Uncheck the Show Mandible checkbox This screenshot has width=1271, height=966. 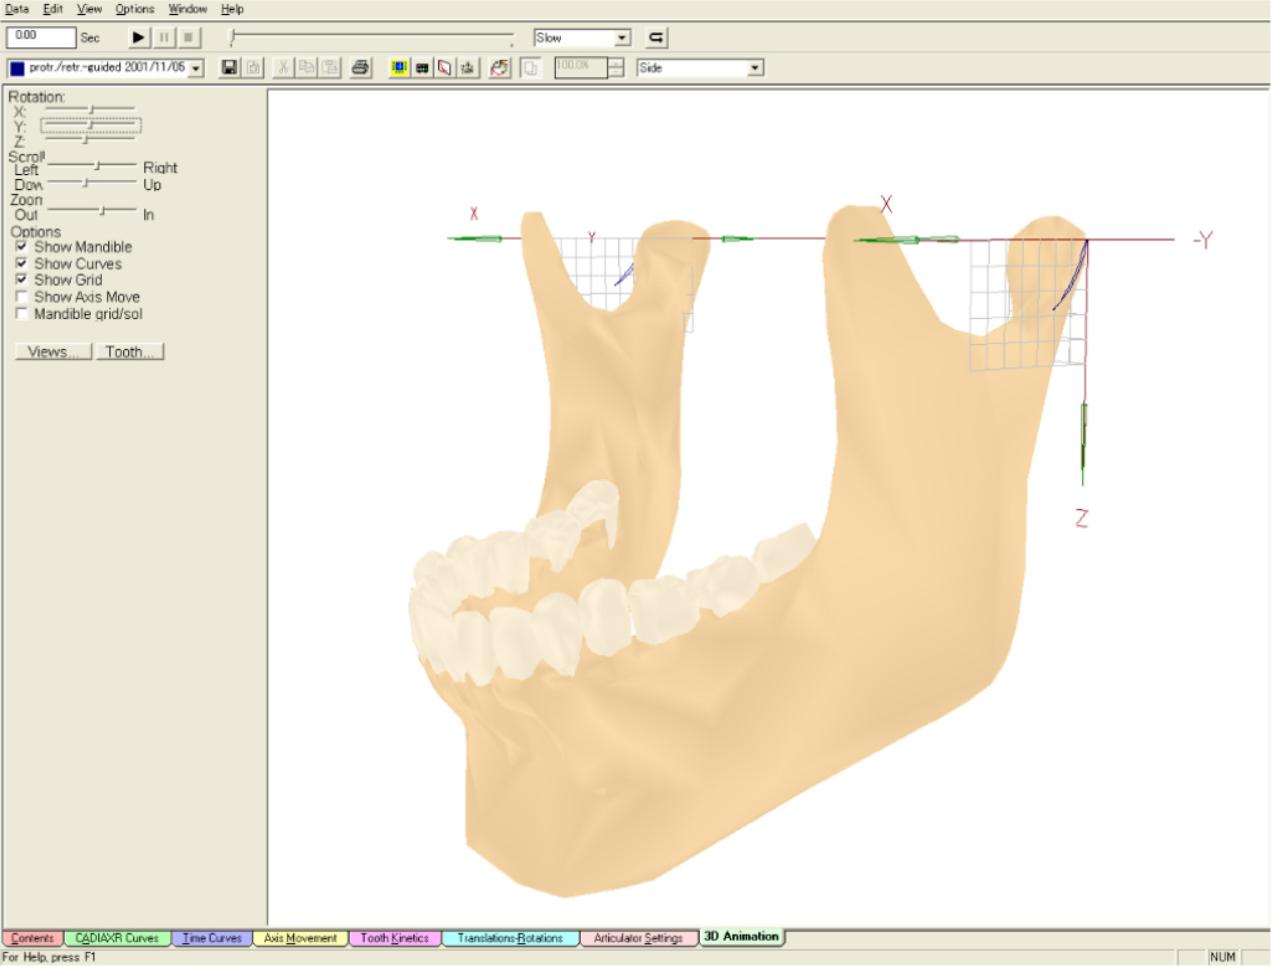(21, 247)
